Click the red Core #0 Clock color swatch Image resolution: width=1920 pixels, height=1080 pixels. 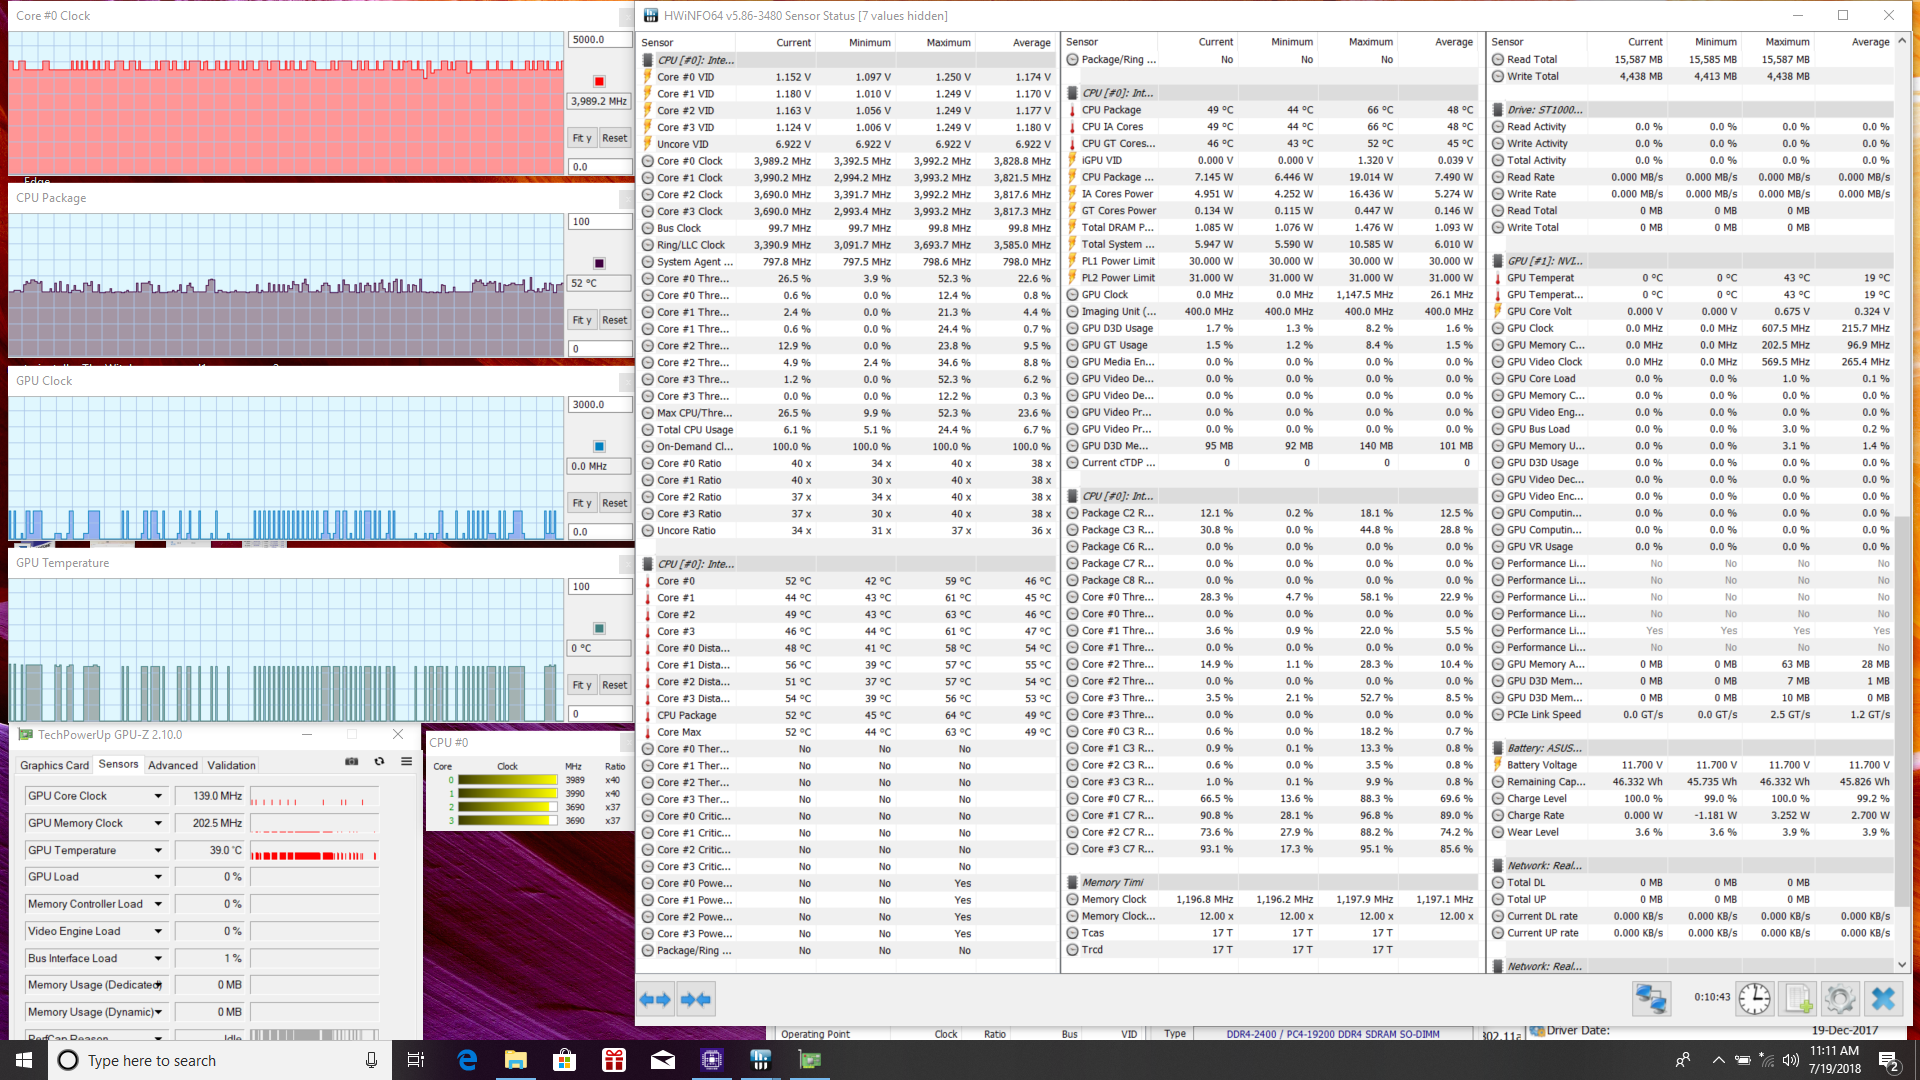click(599, 81)
